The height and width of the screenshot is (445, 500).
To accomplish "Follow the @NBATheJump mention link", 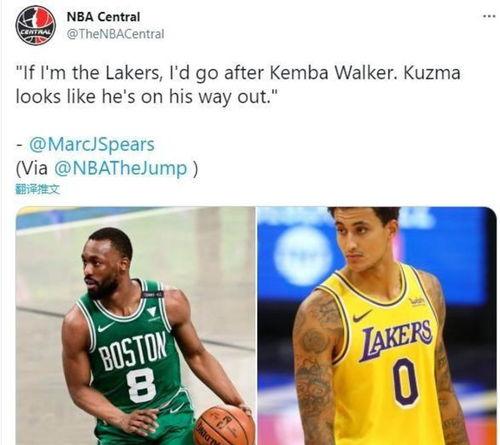I will (x=120, y=168).
